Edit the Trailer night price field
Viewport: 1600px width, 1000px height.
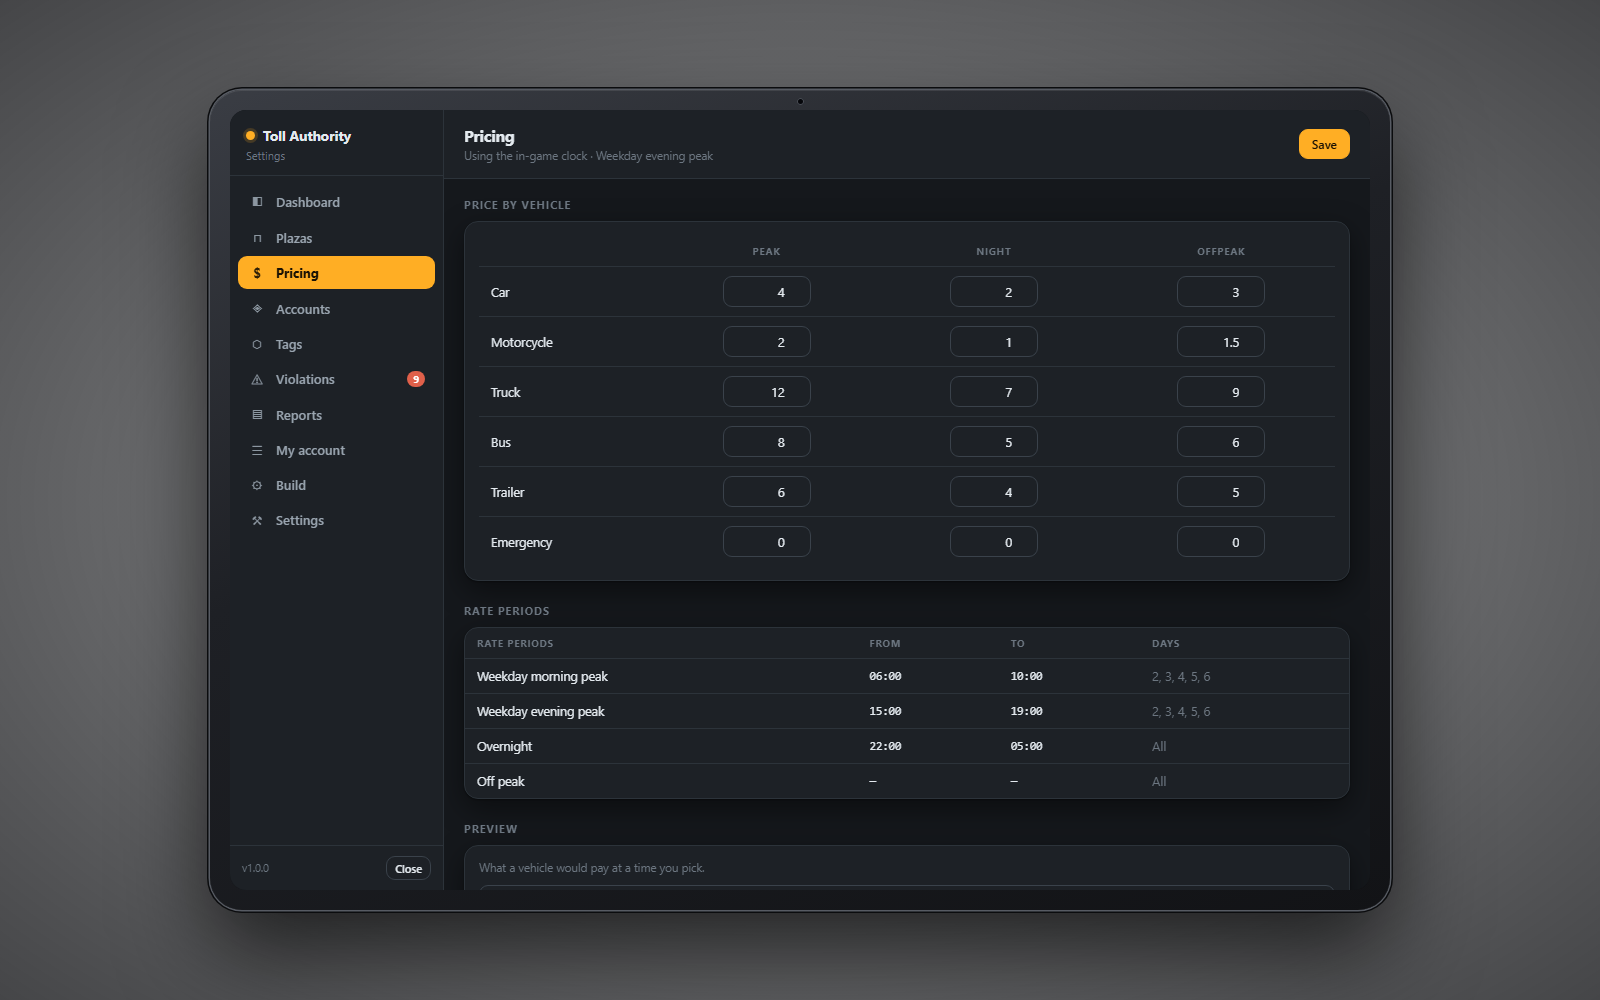click(x=994, y=492)
